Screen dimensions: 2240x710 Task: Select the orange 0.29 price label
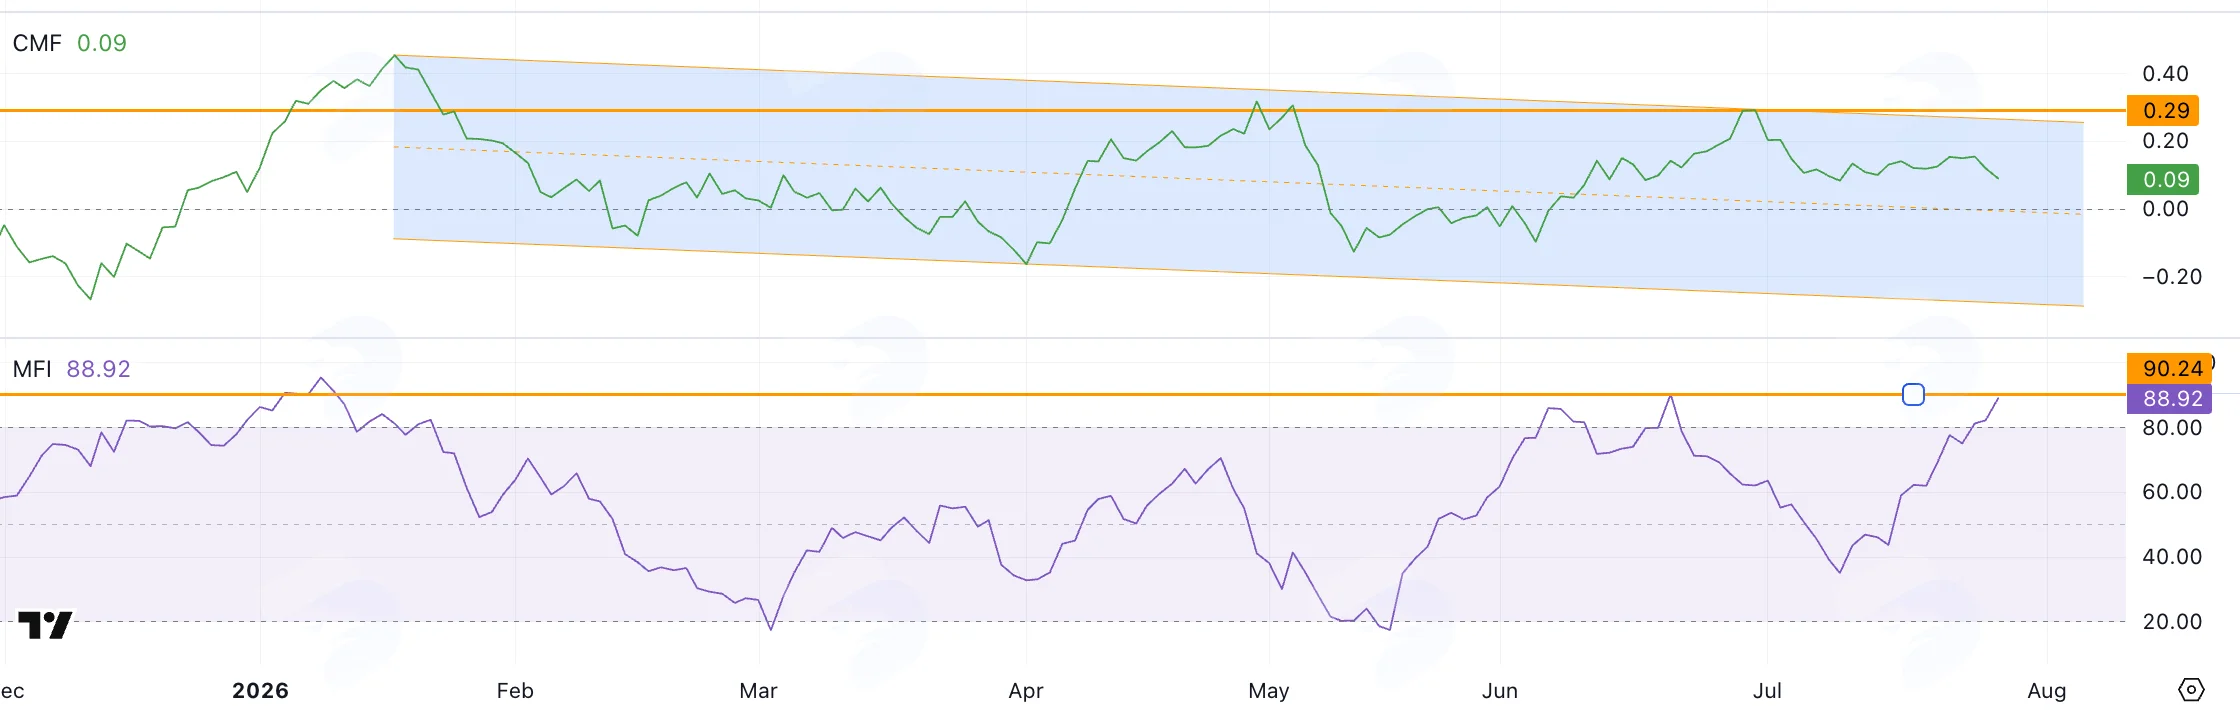point(2162,111)
